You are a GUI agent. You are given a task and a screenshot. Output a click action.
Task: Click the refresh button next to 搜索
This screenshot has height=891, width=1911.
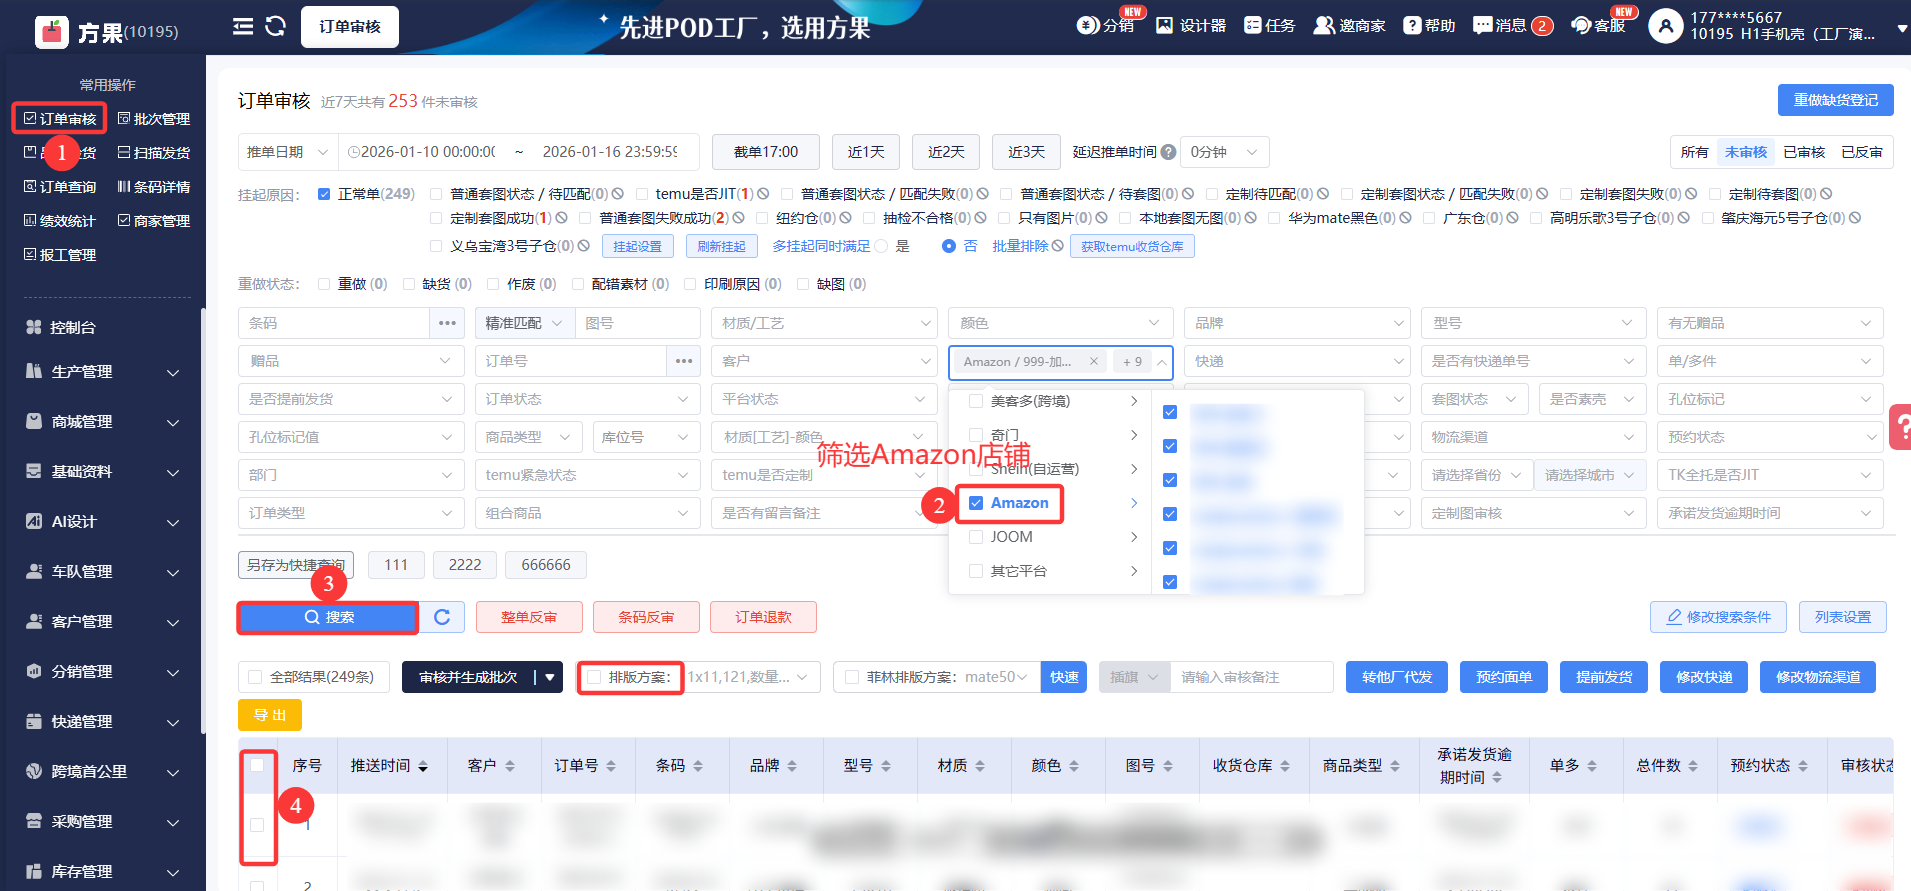click(x=442, y=617)
